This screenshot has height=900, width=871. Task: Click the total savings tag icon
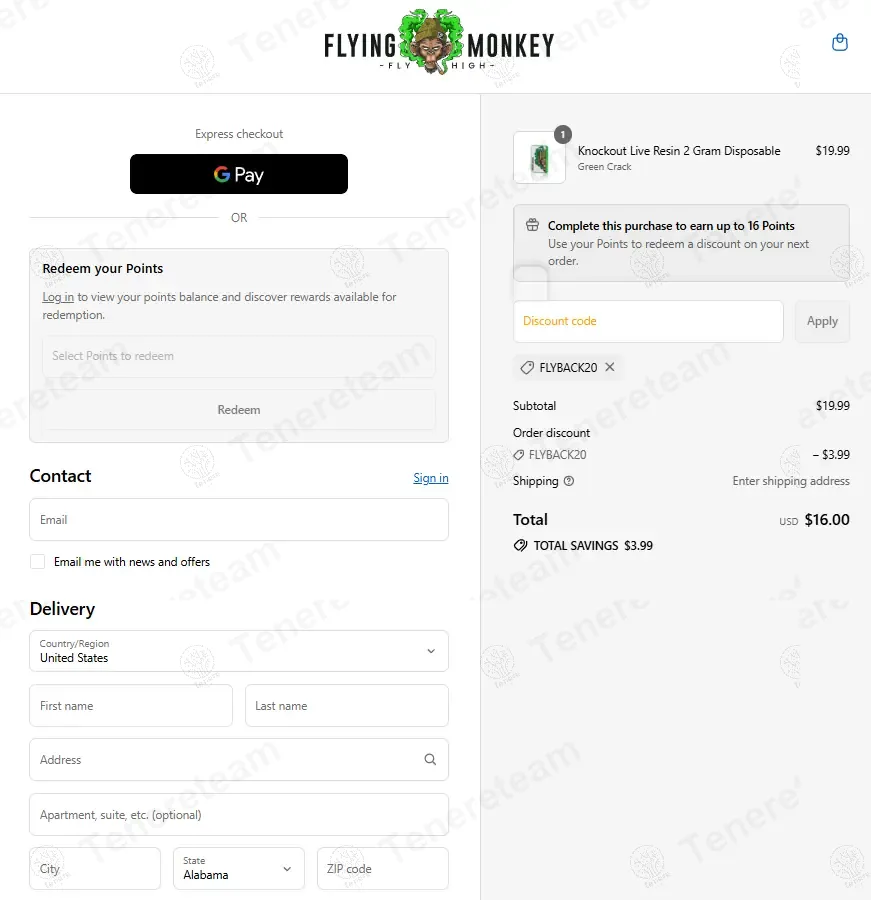coord(520,546)
